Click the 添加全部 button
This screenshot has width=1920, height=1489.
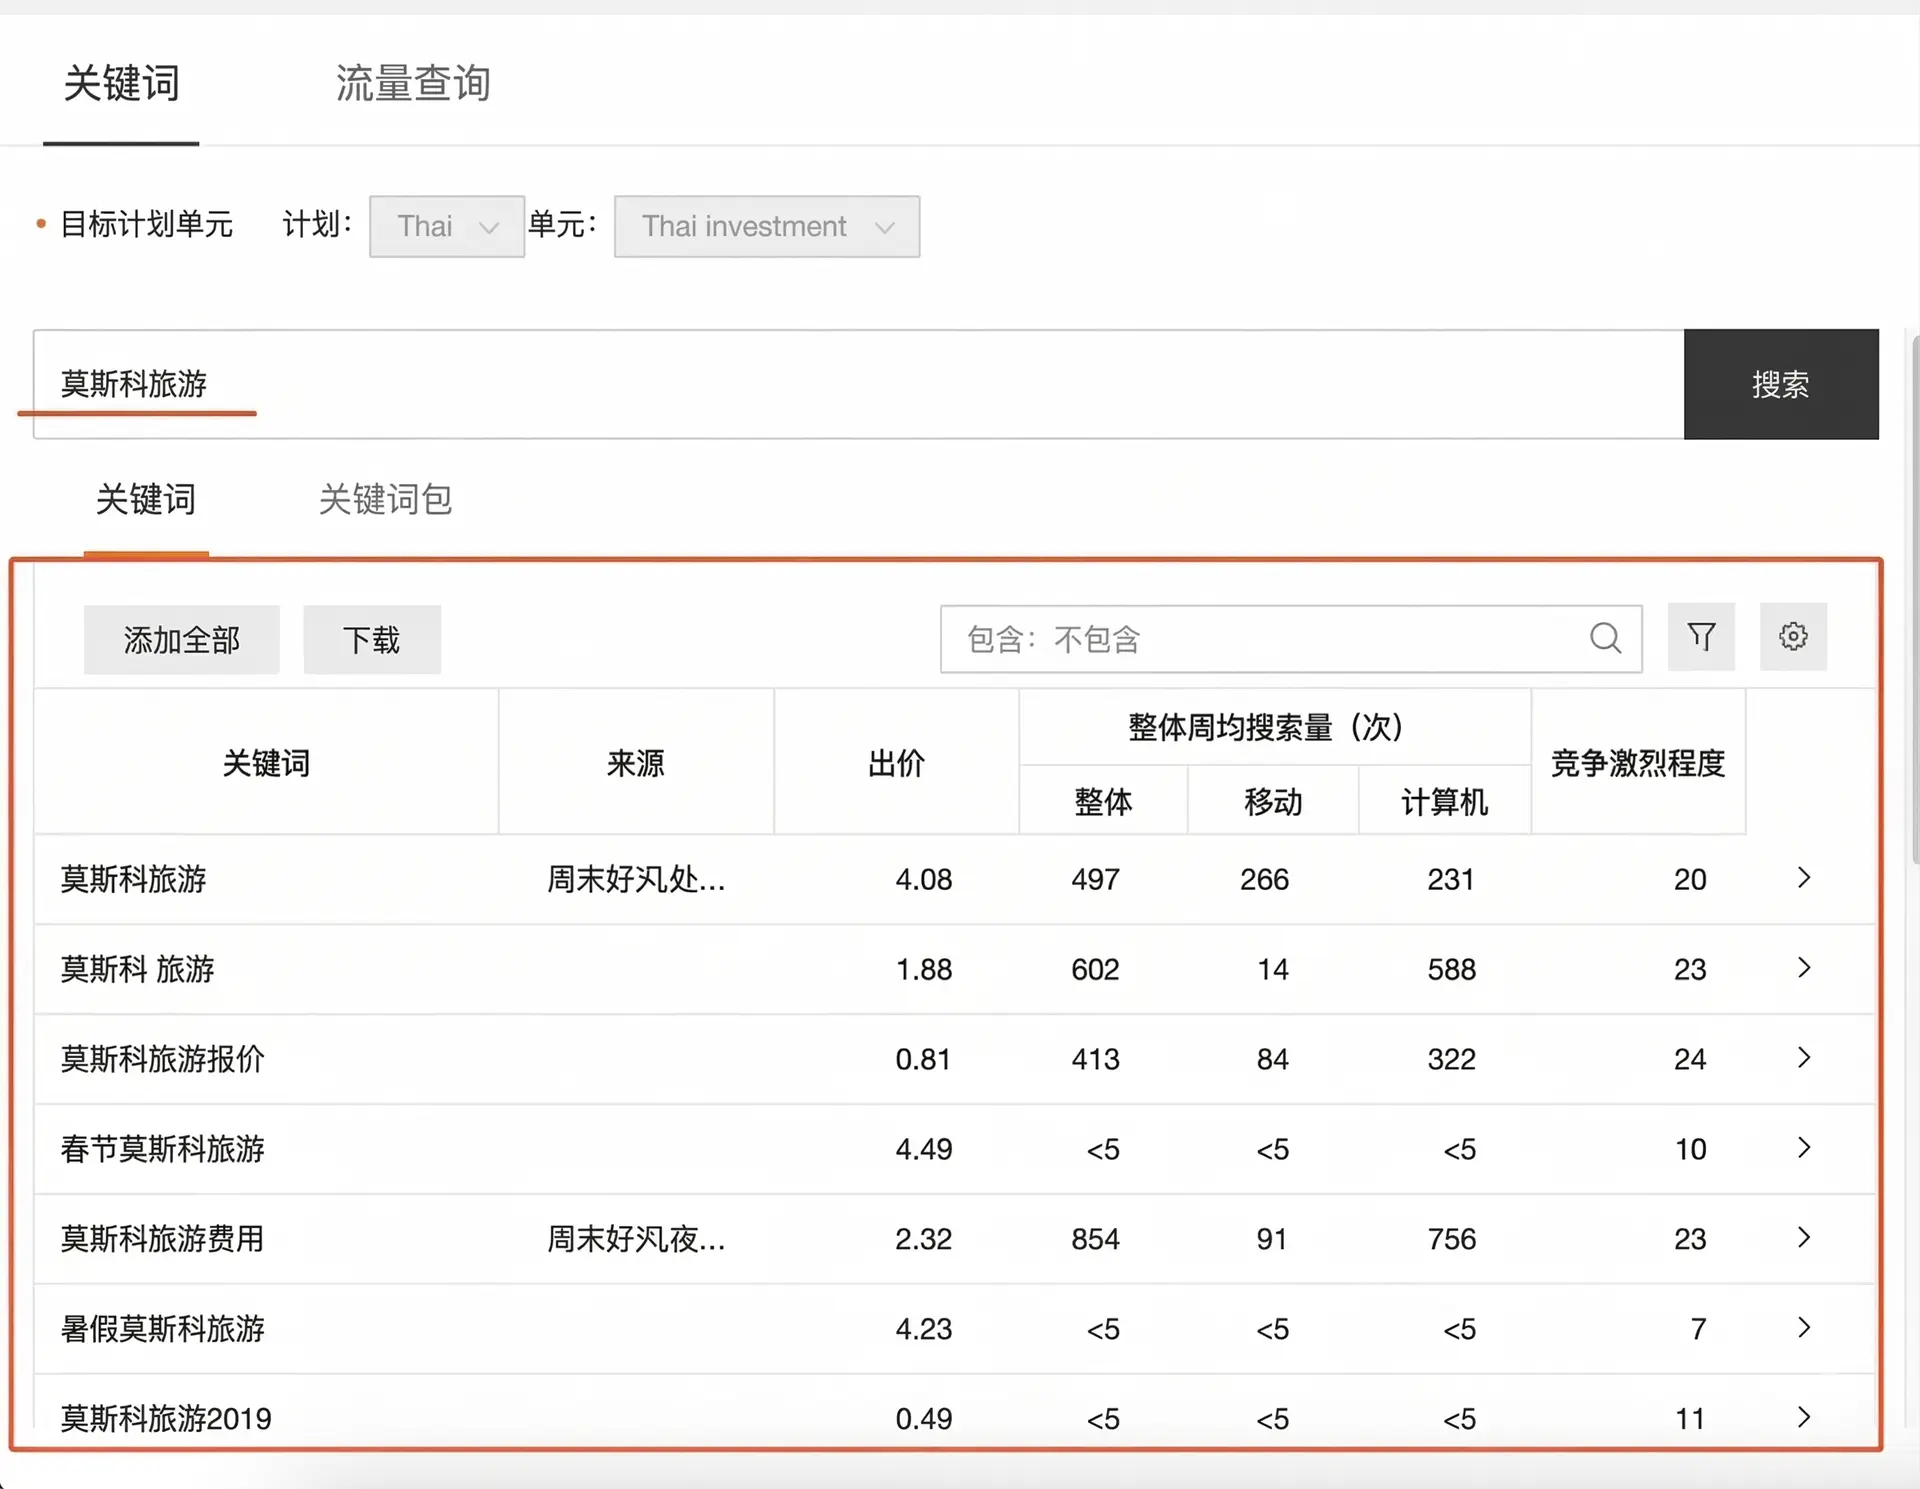coord(182,639)
